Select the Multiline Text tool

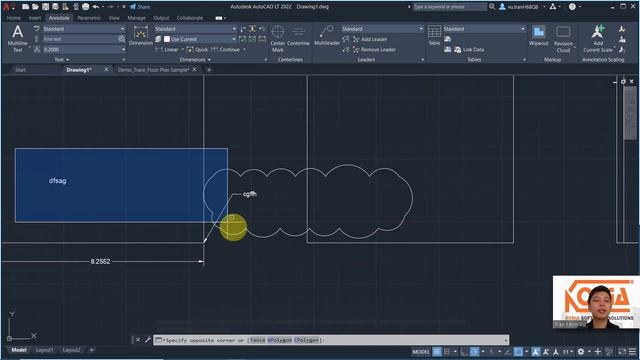point(18,38)
